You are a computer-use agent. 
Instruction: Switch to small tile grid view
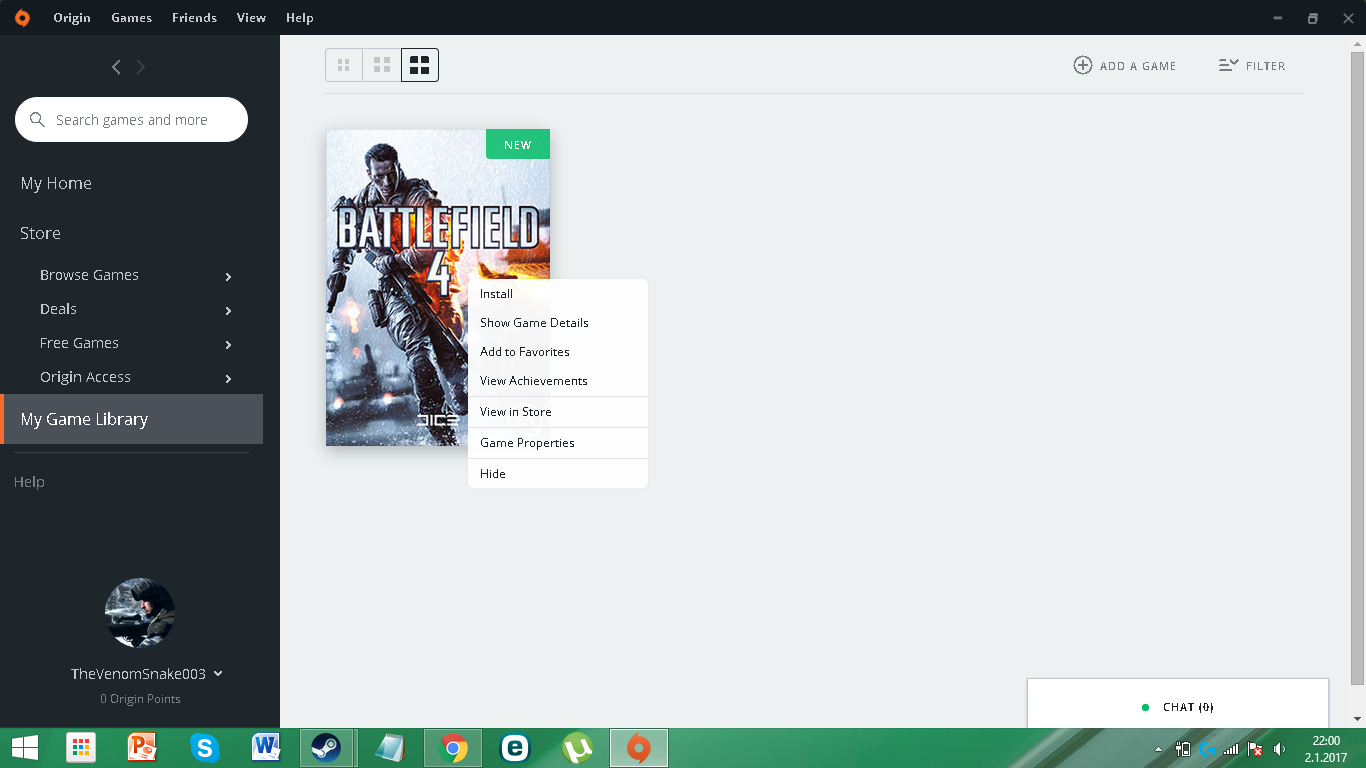pos(344,66)
